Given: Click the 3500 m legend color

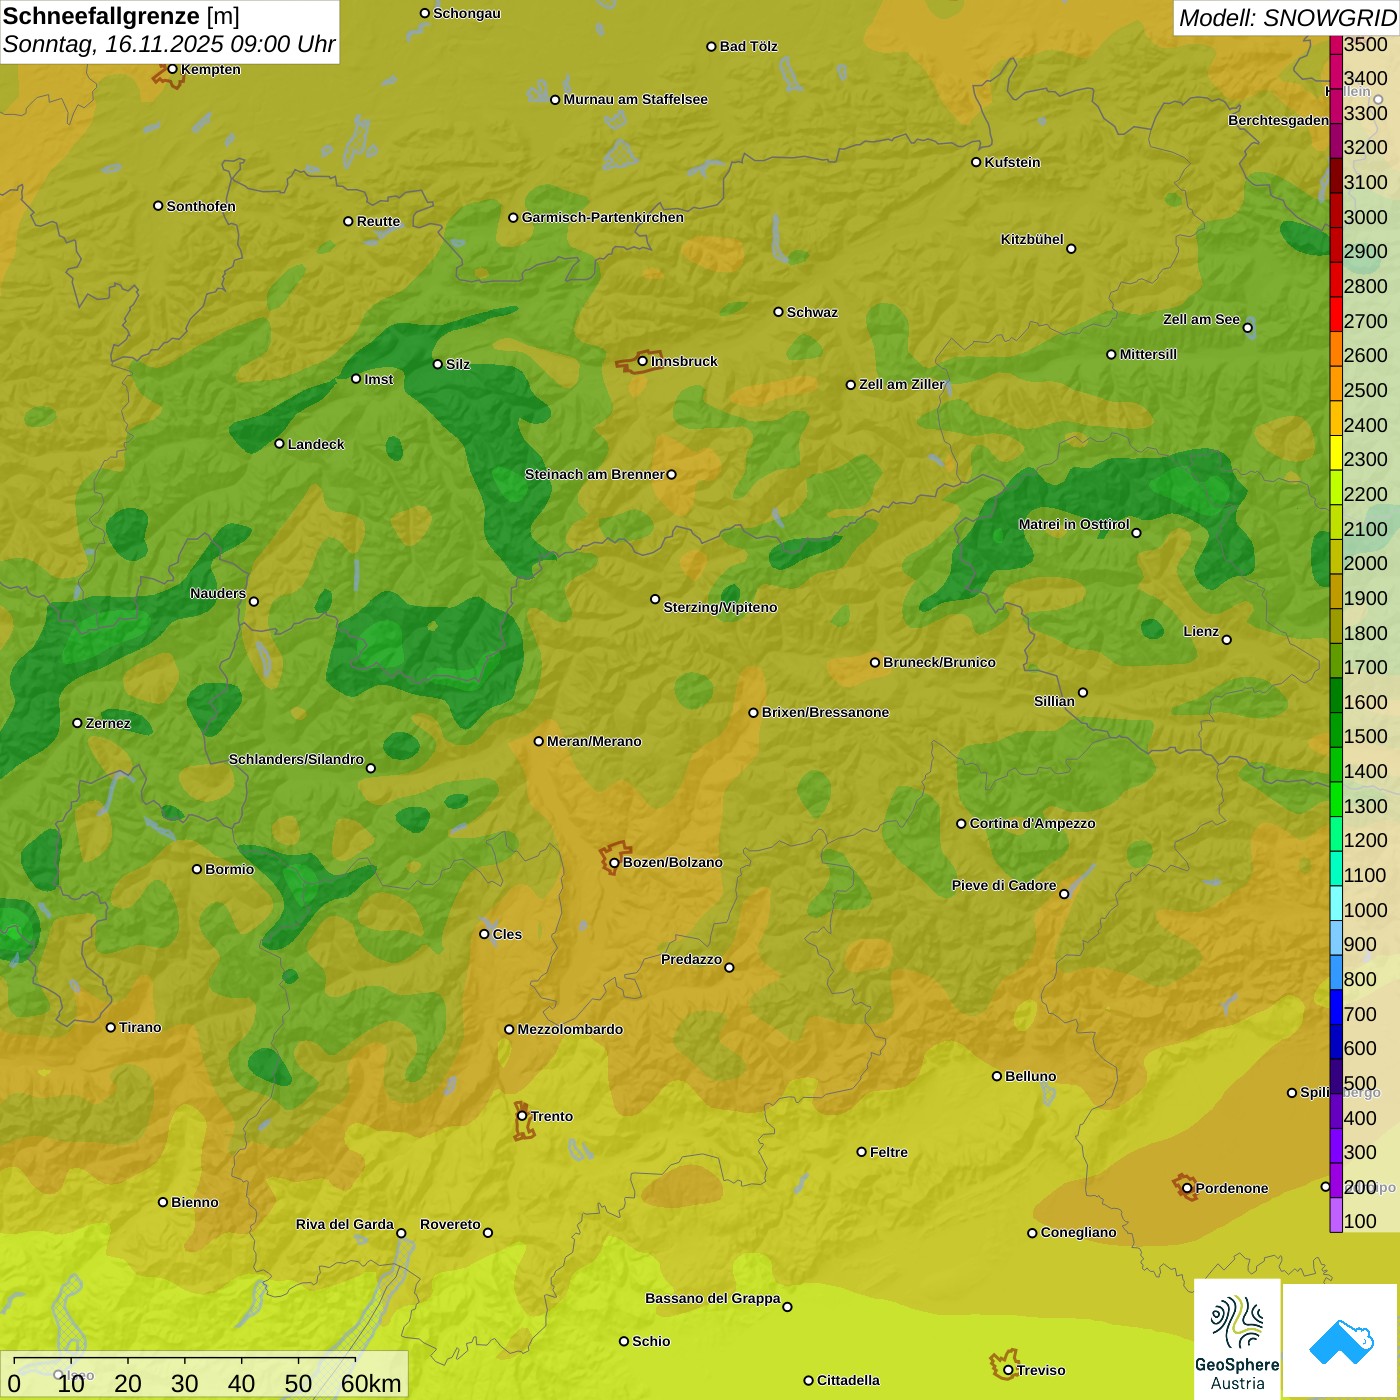Looking at the screenshot, I should 1336,45.
